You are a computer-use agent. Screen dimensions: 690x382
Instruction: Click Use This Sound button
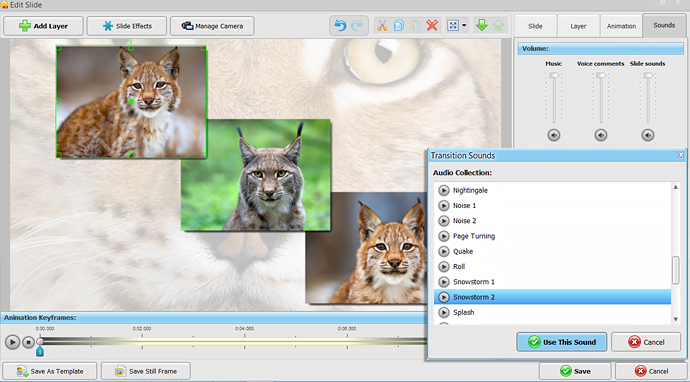562,342
